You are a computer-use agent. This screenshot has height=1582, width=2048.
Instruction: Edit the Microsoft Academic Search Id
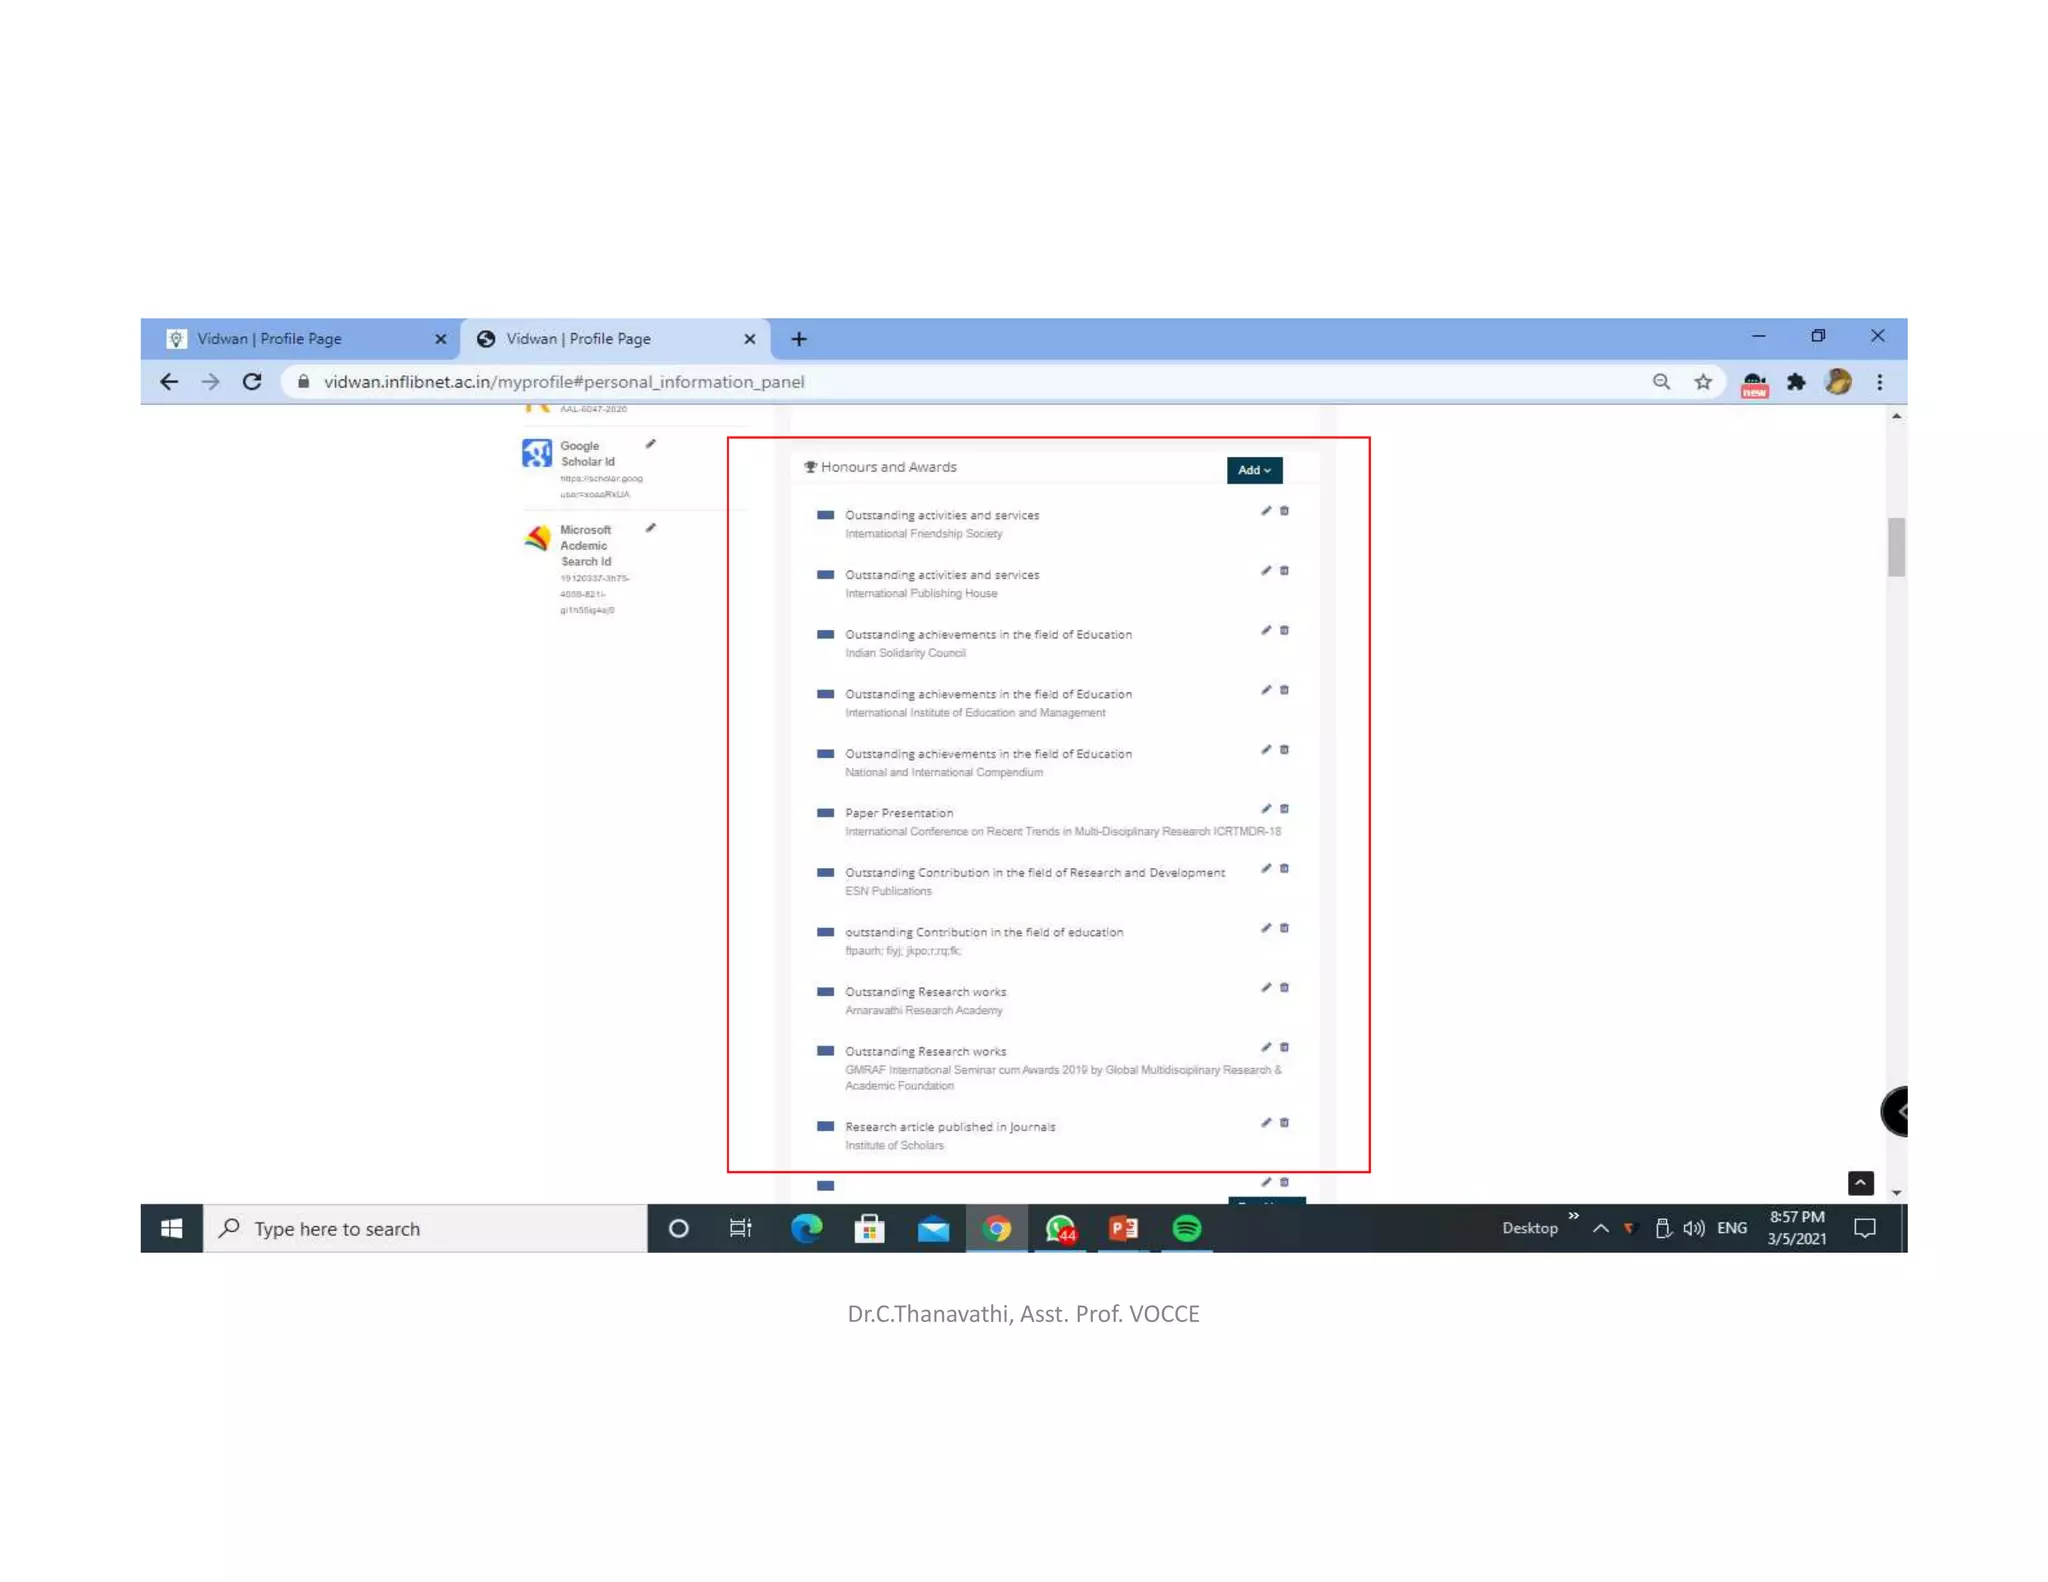650,528
